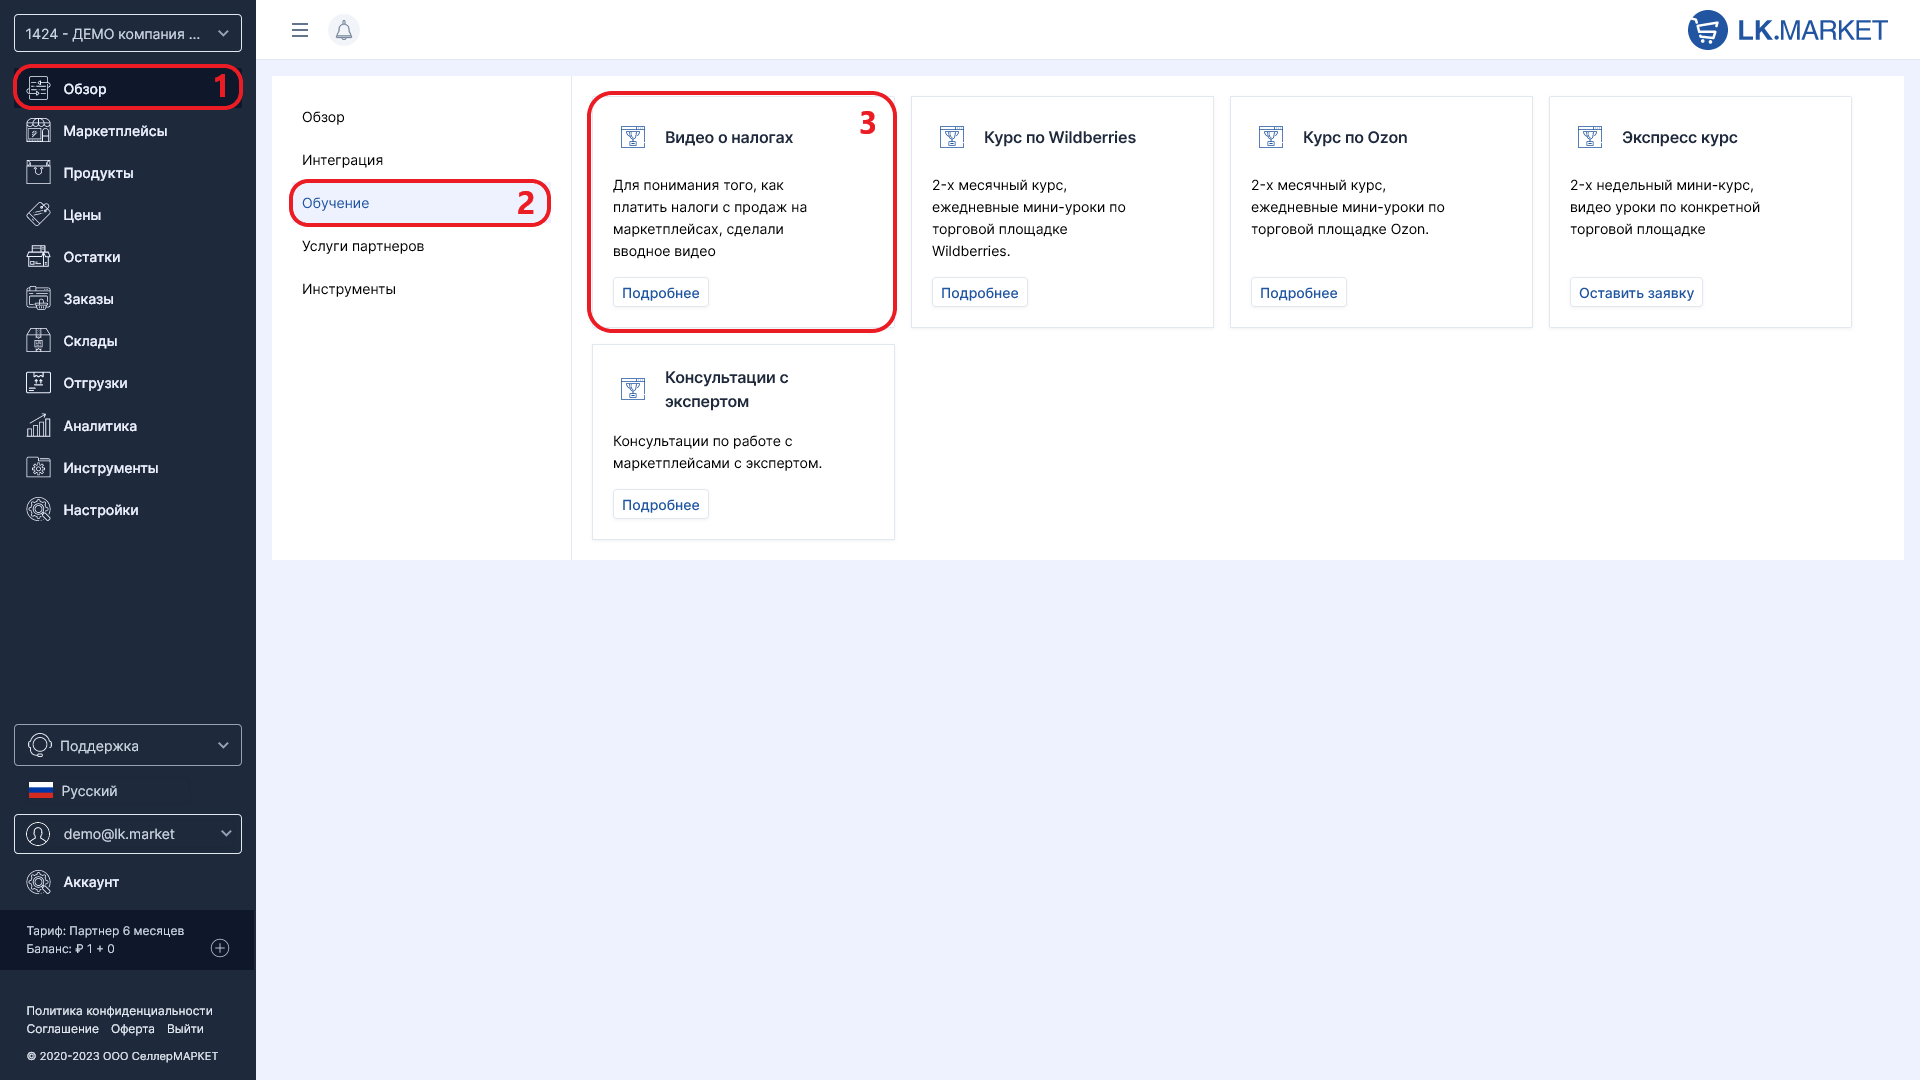Click the Поддержка headset icon
The height and width of the screenshot is (1080, 1920).
click(x=39, y=745)
